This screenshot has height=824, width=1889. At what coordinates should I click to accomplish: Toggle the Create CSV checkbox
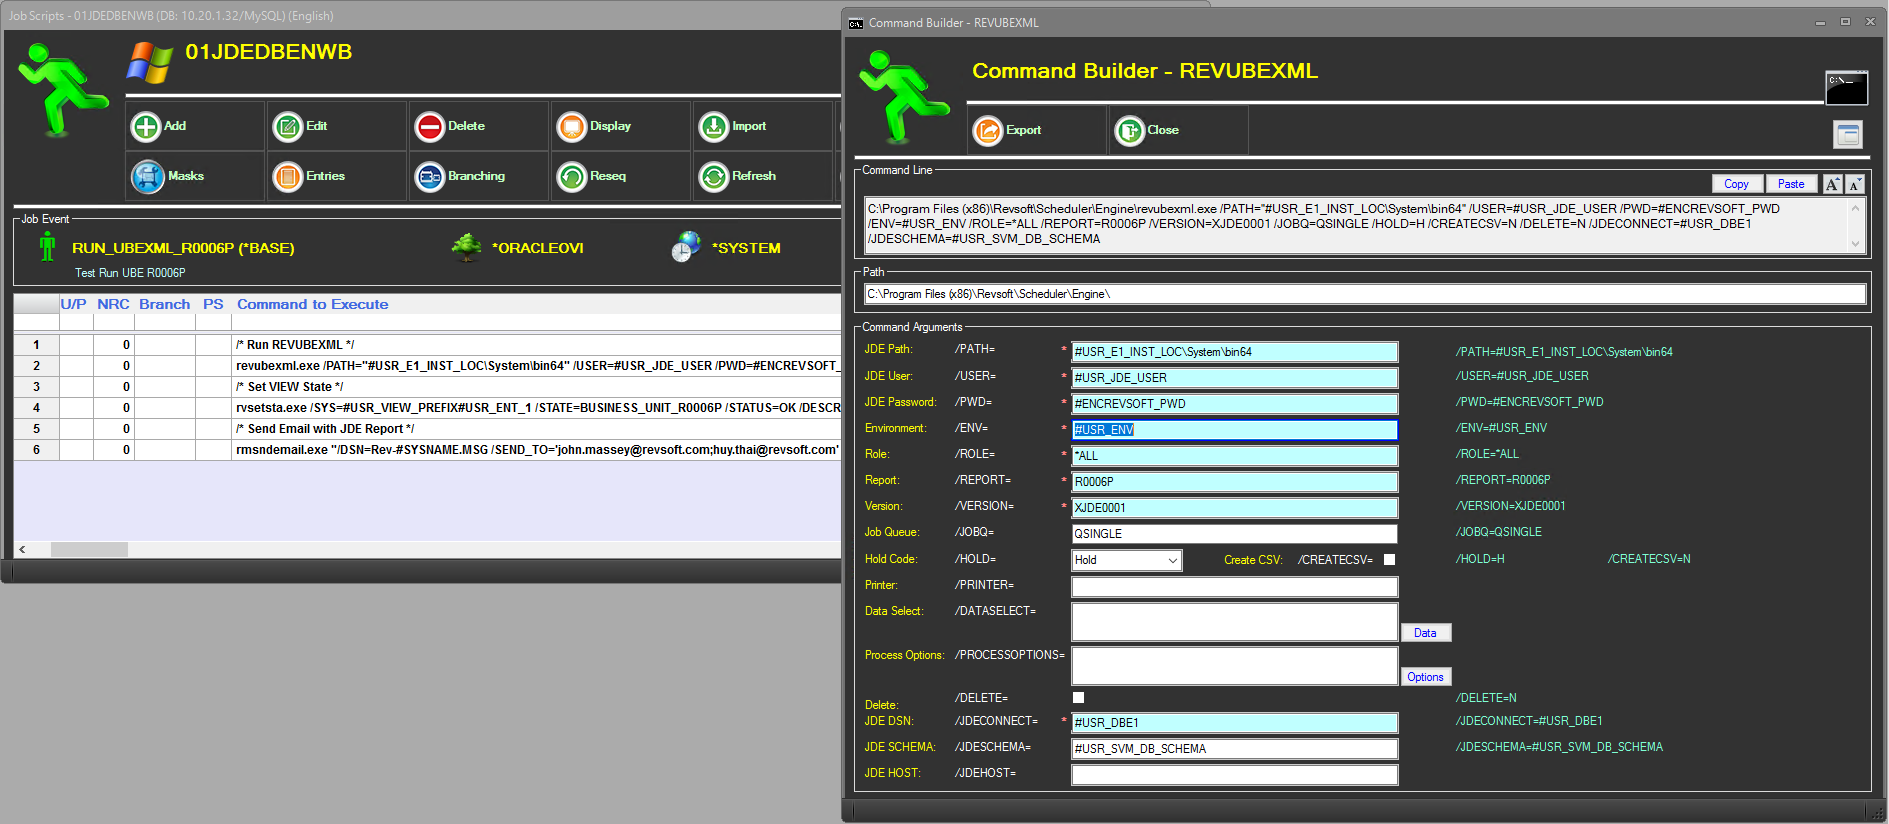(x=1389, y=560)
